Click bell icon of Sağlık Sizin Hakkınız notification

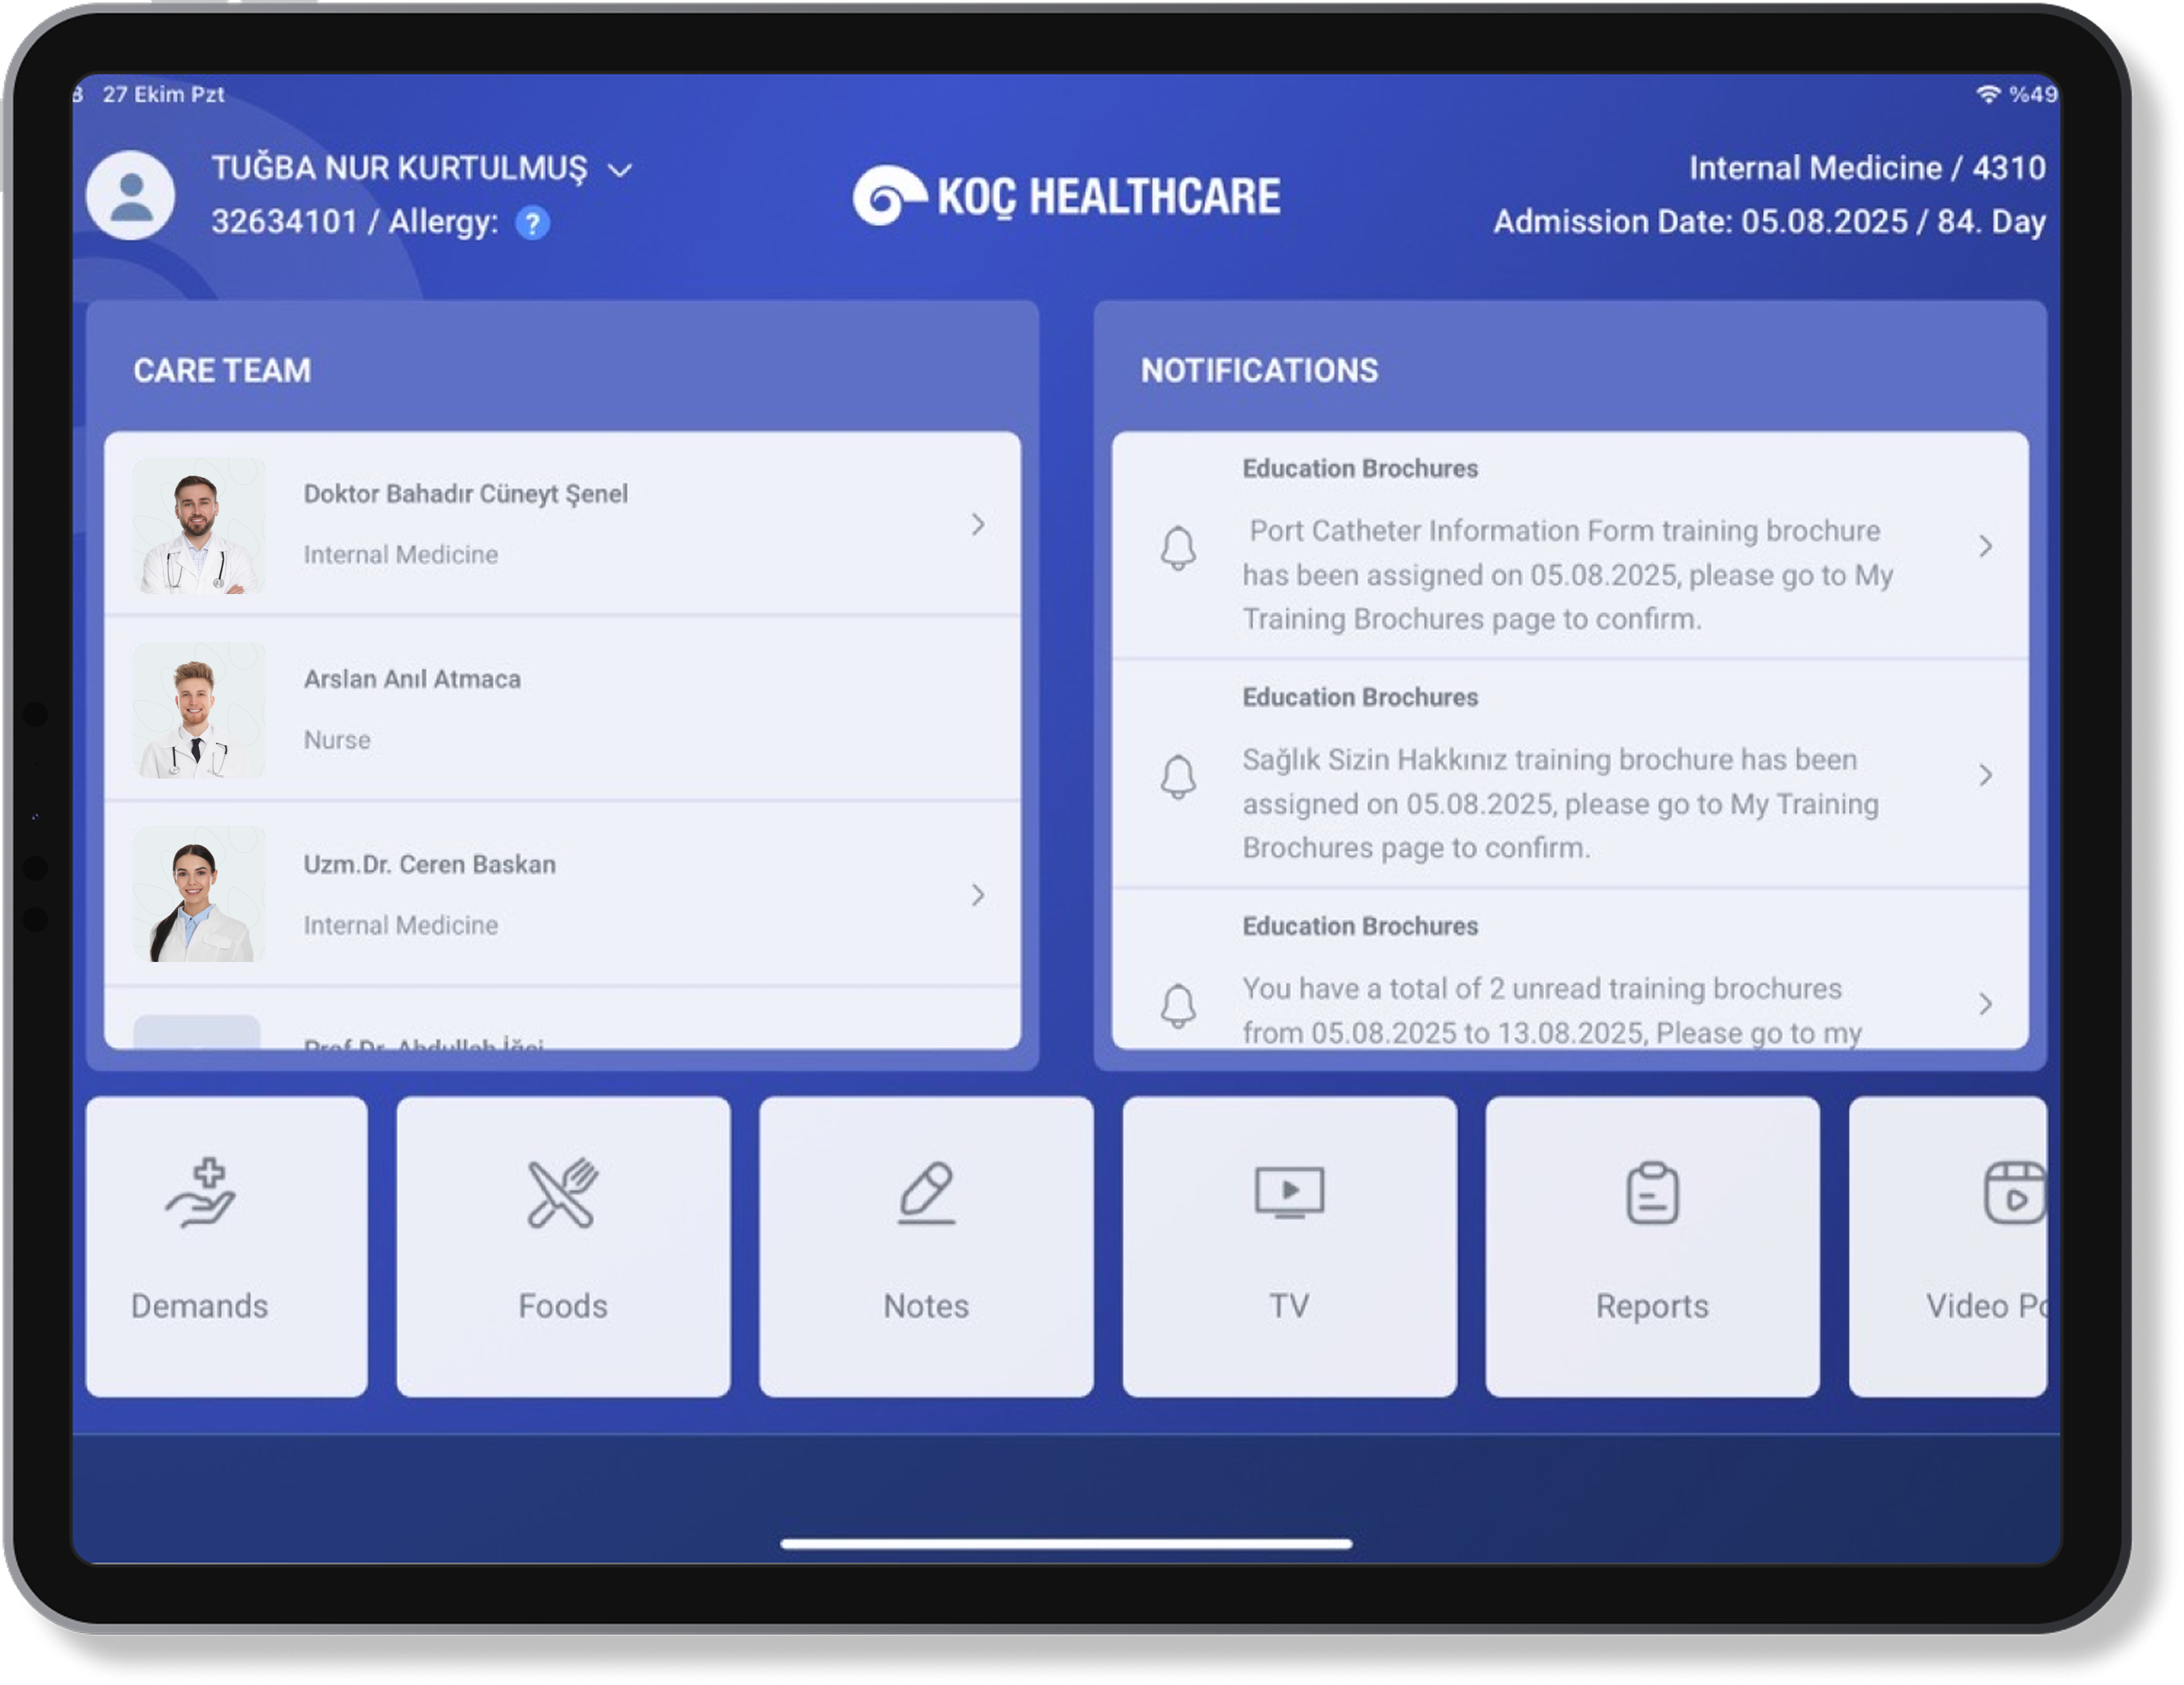point(1178,776)
